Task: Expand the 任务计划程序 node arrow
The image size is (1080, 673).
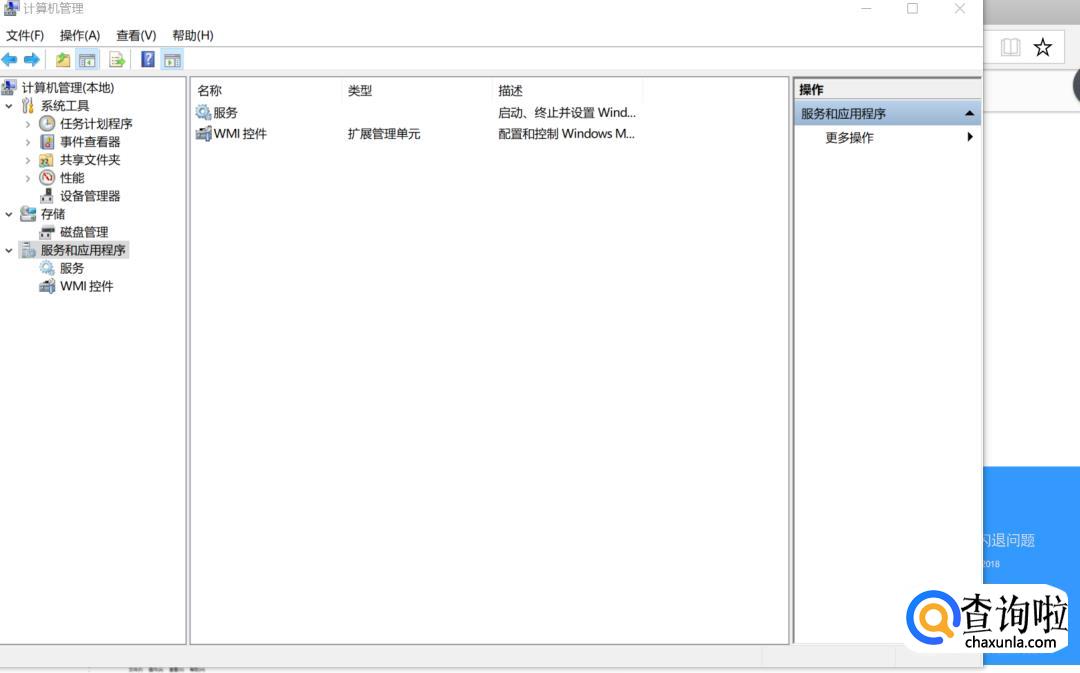Action: [x=28, y=124]
